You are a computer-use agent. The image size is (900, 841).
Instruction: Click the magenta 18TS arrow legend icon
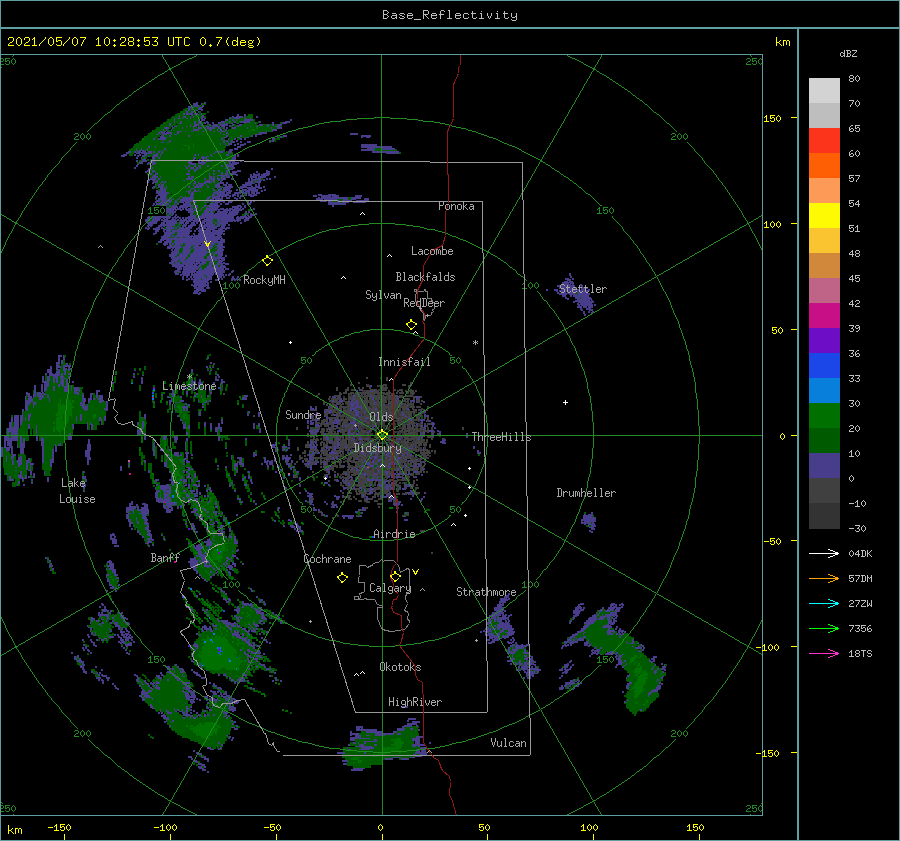[824, 653]
